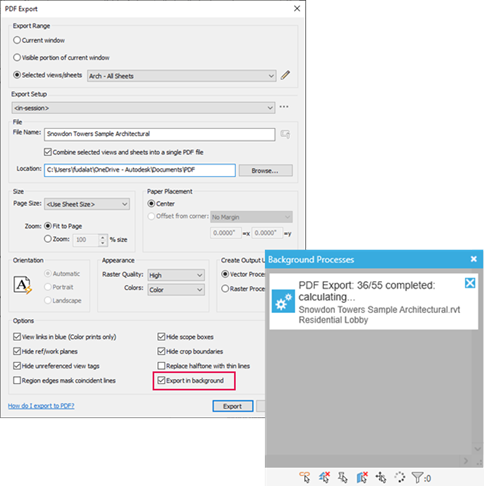The width and height of the screenshot is (484, 486).
Task: Toggle the Select Links status bar icon
Action: click(x=305, y=477)
